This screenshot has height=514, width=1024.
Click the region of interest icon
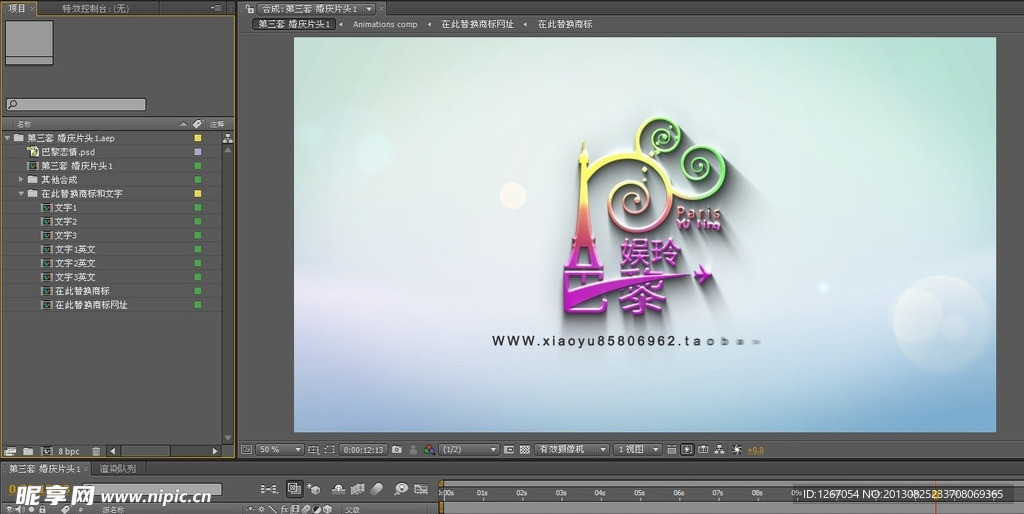click(x=509, y=450)
